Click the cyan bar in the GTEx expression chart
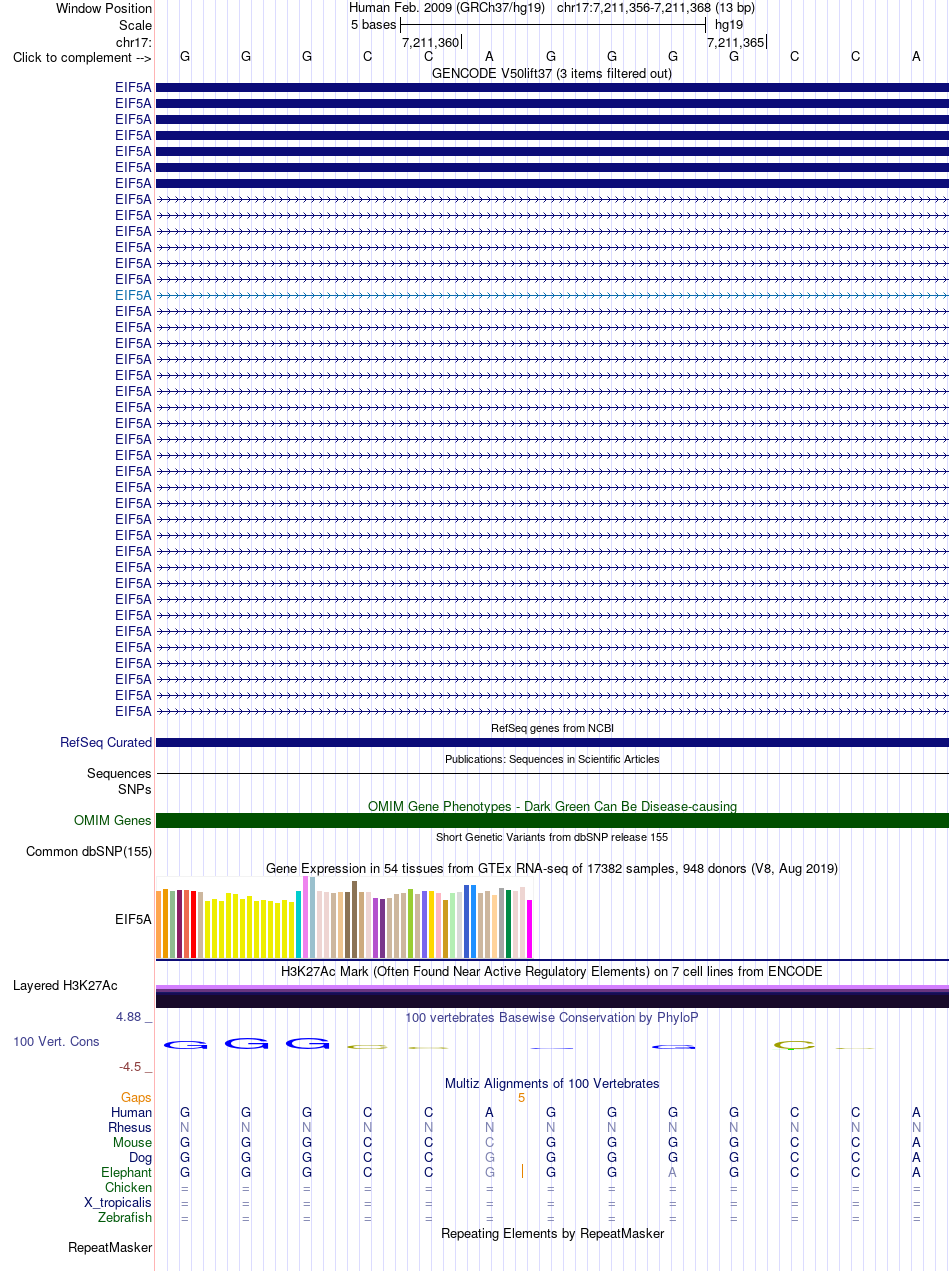The image size is (950, 1271). click(299, 925)
